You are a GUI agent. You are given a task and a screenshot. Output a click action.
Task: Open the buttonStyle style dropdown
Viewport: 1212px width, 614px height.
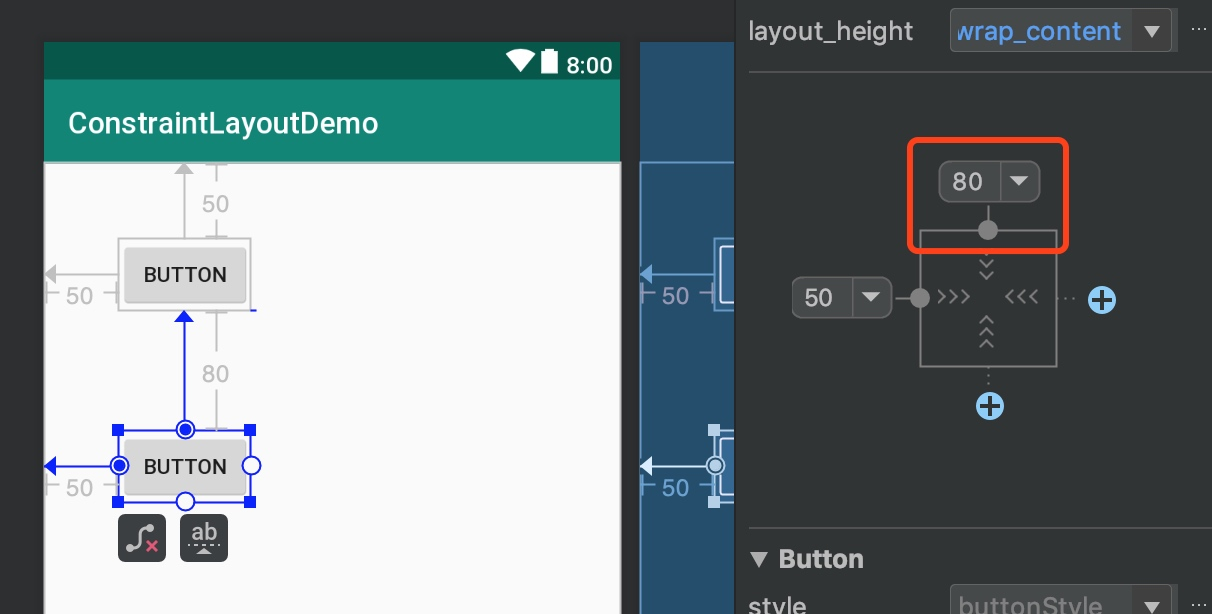pyautogui.click(x=1151, y=604)
